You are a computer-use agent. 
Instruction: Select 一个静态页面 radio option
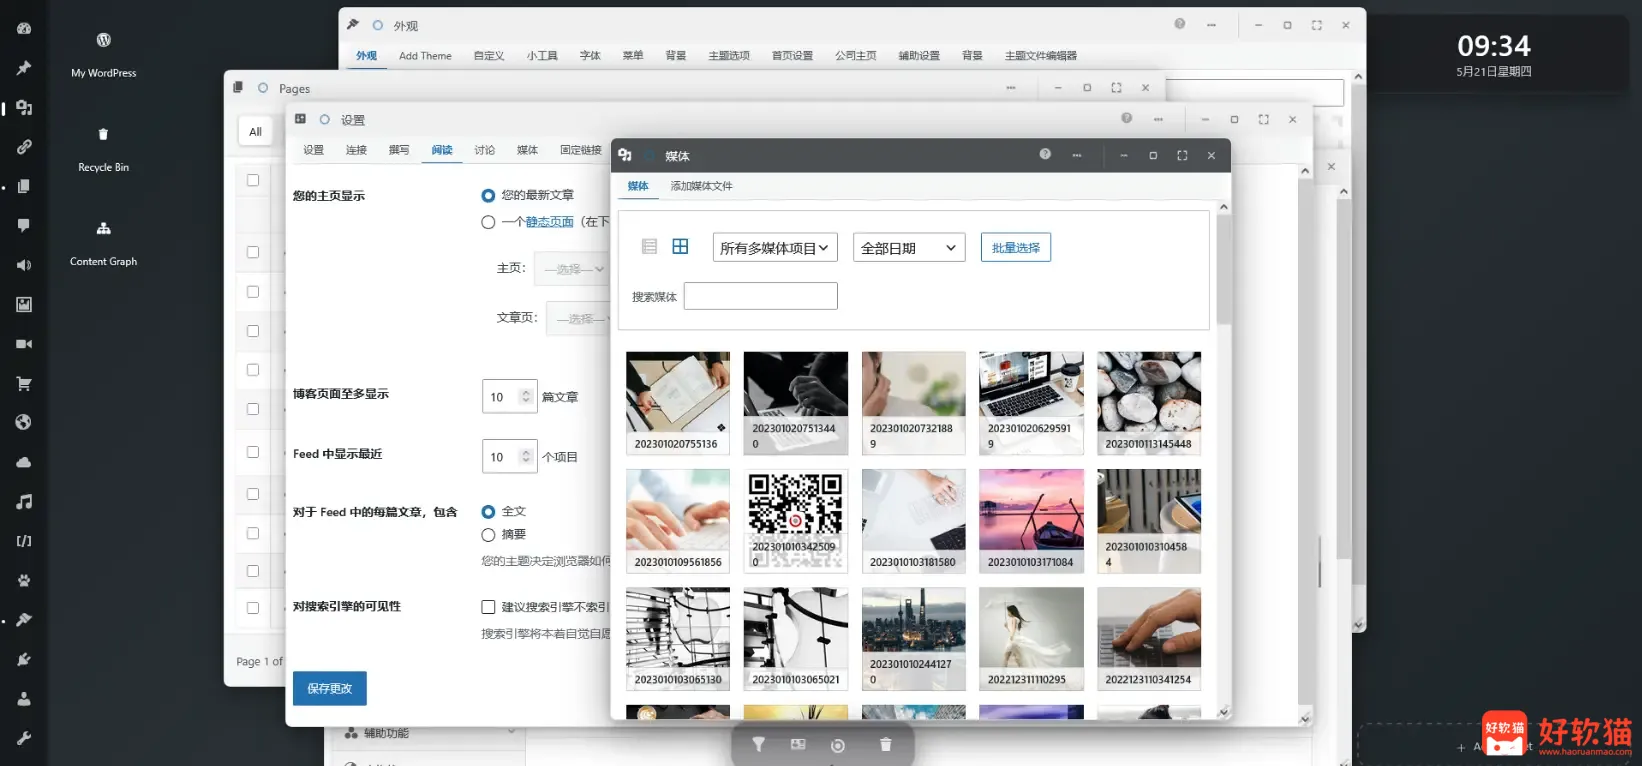click(488, 222)
